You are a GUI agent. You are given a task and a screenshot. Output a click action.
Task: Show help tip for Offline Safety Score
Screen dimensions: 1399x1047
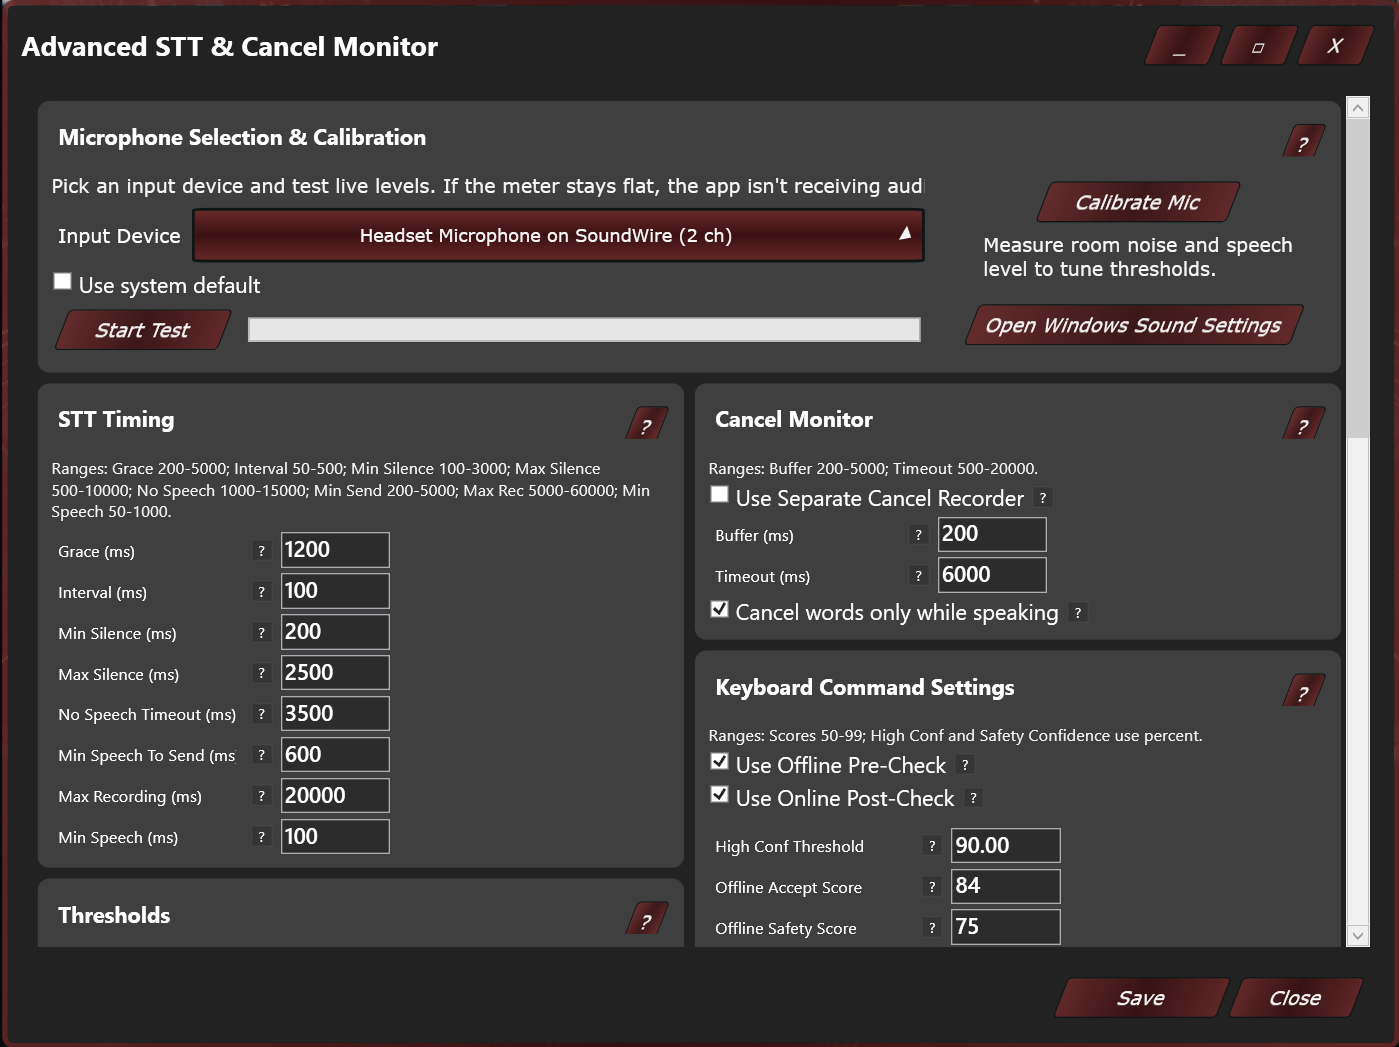point(933,928)
